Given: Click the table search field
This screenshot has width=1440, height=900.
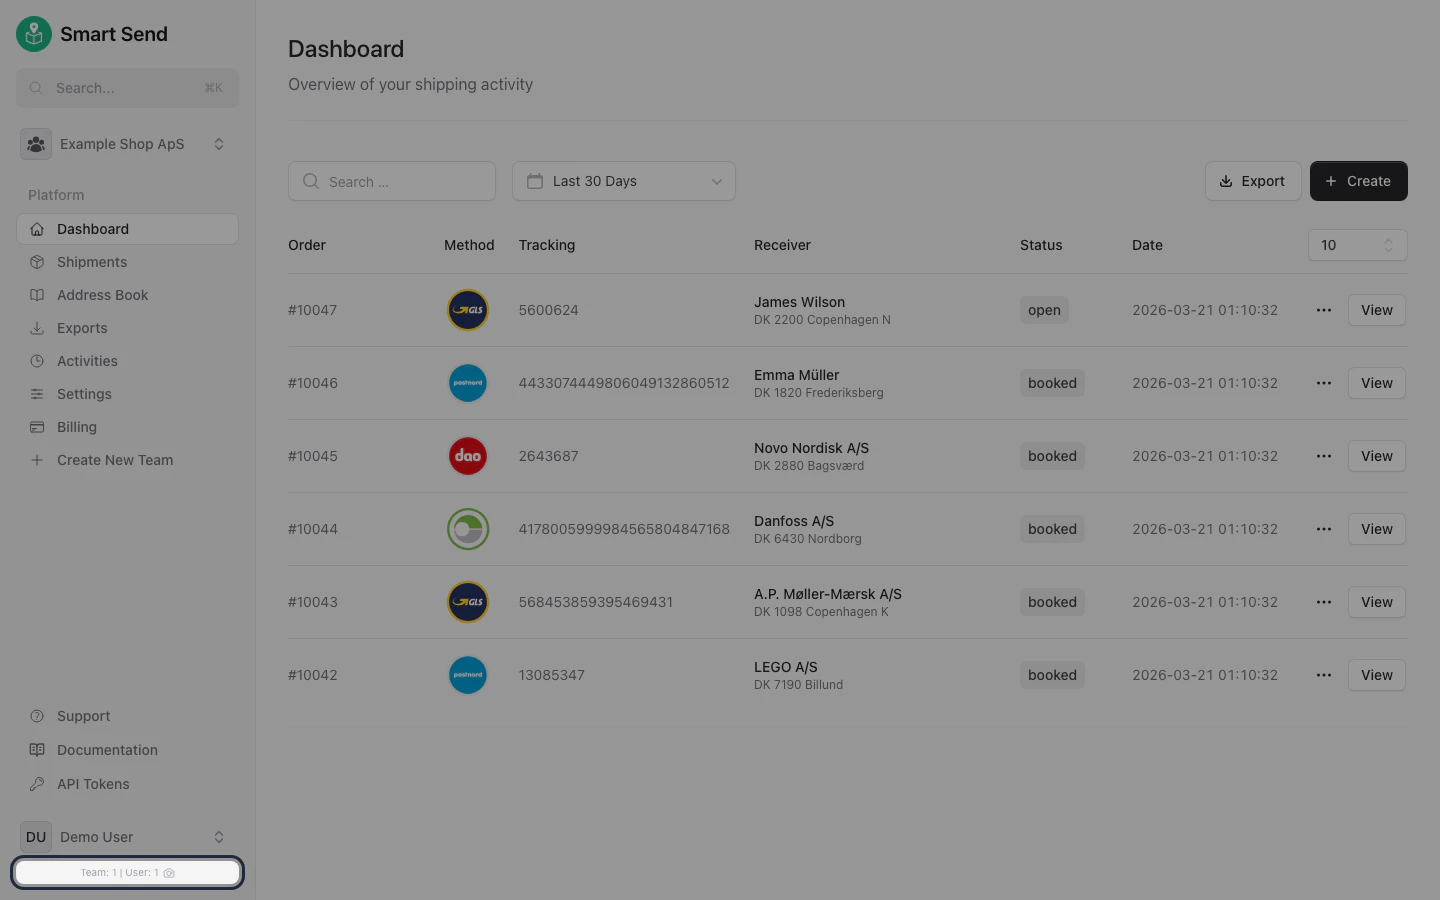Looking at the screenshot, I should coord(392,181).
